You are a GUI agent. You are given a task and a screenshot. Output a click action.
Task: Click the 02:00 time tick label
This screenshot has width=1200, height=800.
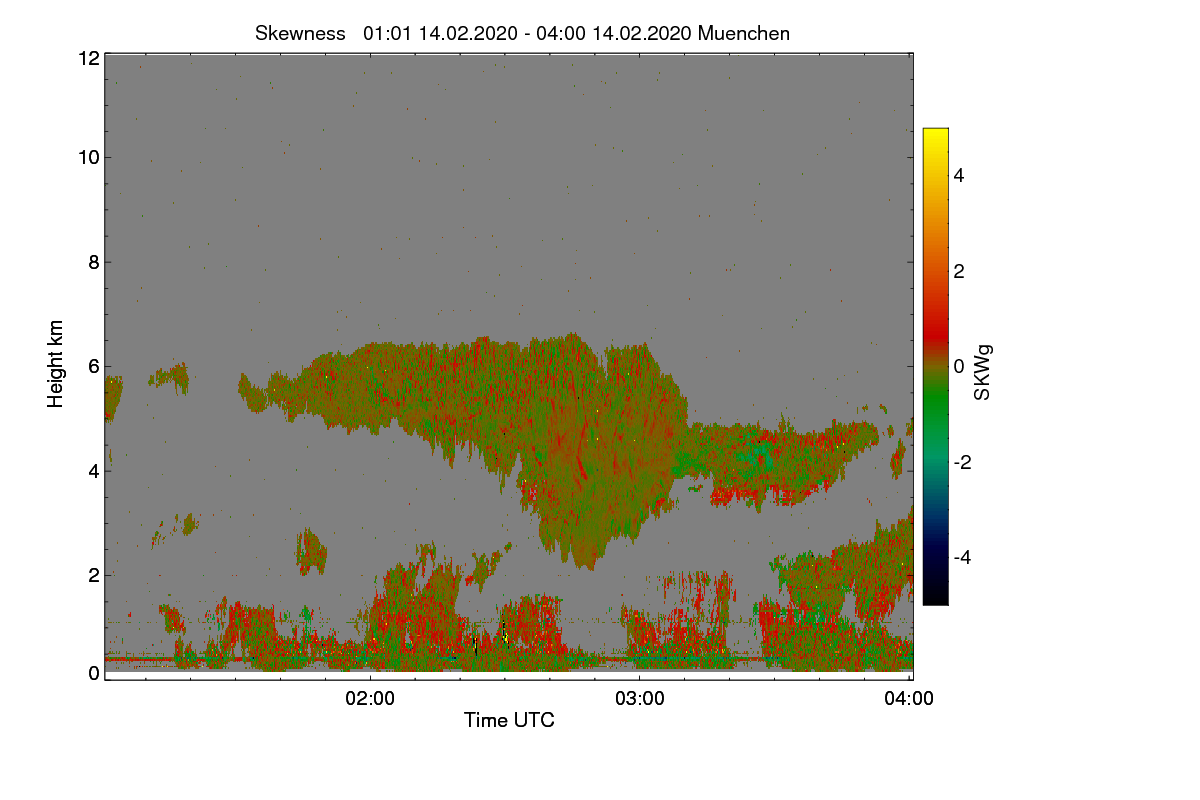click(370, 699)
